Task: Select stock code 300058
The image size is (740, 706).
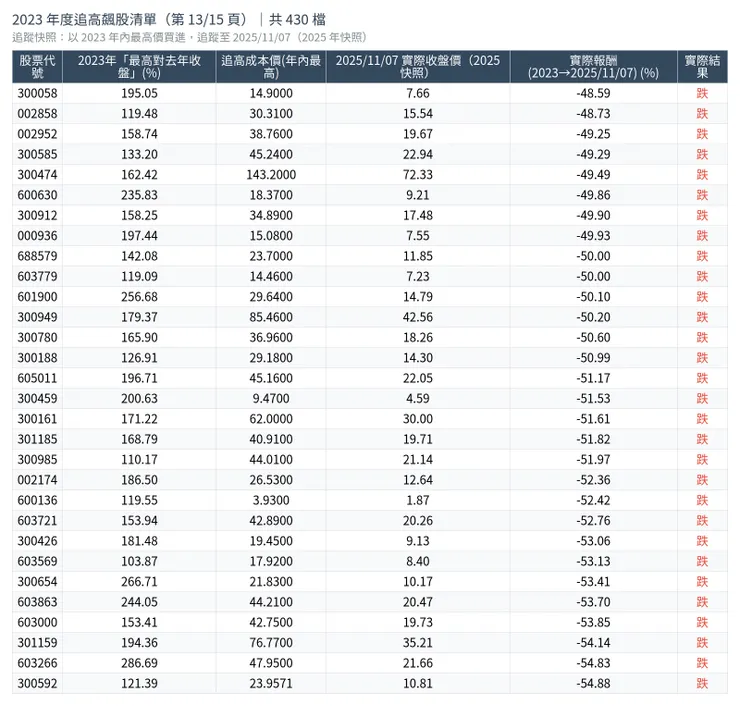Action: click(x=37, y=93)
